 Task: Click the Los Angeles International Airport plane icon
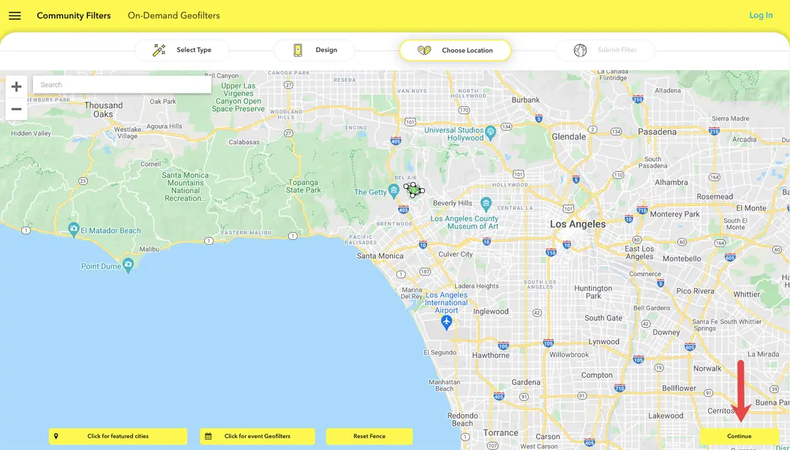pyautogui.click(x=446, y=322)
